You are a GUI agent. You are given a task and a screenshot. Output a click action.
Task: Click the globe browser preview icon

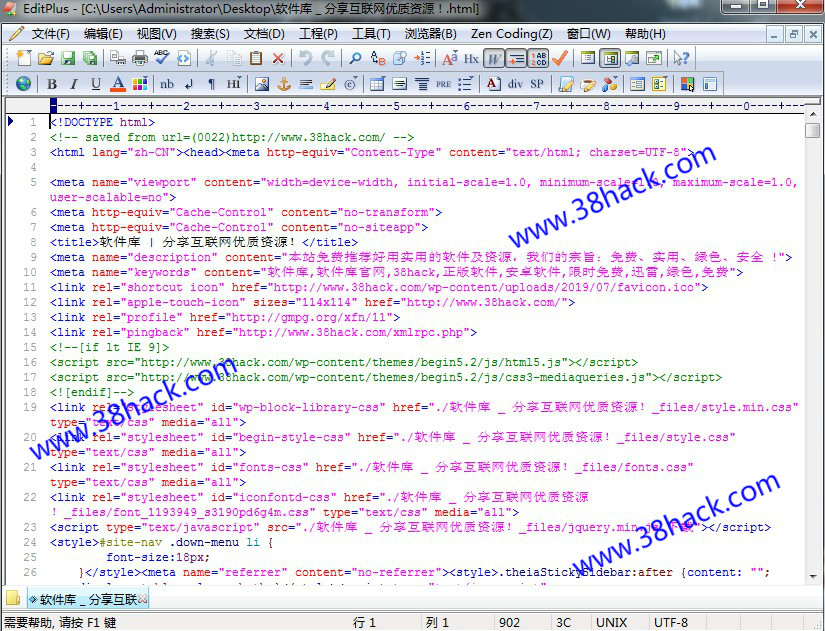tap(23, 84)
